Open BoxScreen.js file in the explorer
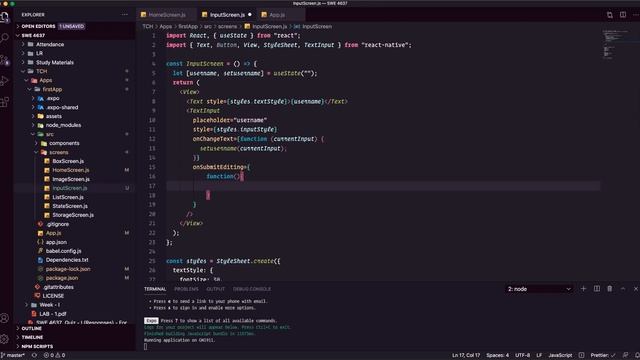This screenshot has height=360, width=640. pyautogui.click(x=68, y=161)
